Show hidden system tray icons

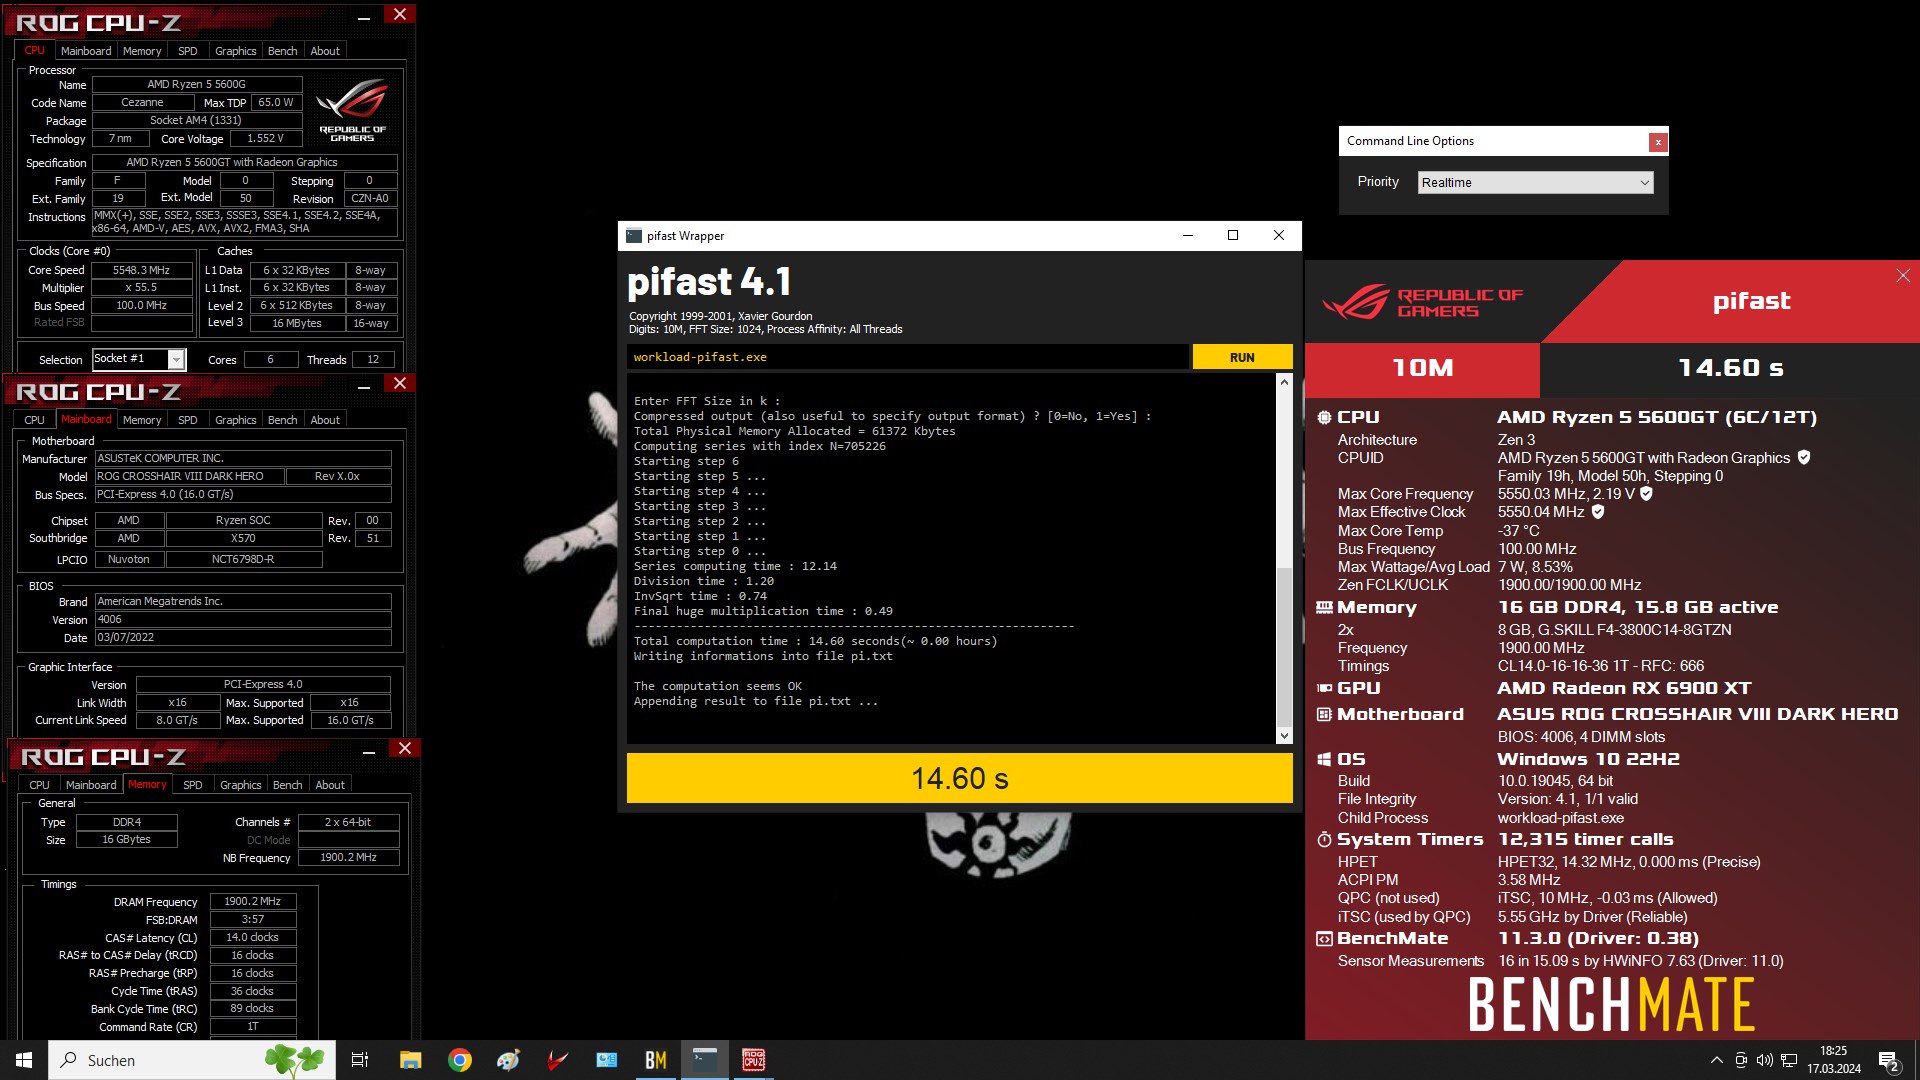[x=1717, y=1060]
